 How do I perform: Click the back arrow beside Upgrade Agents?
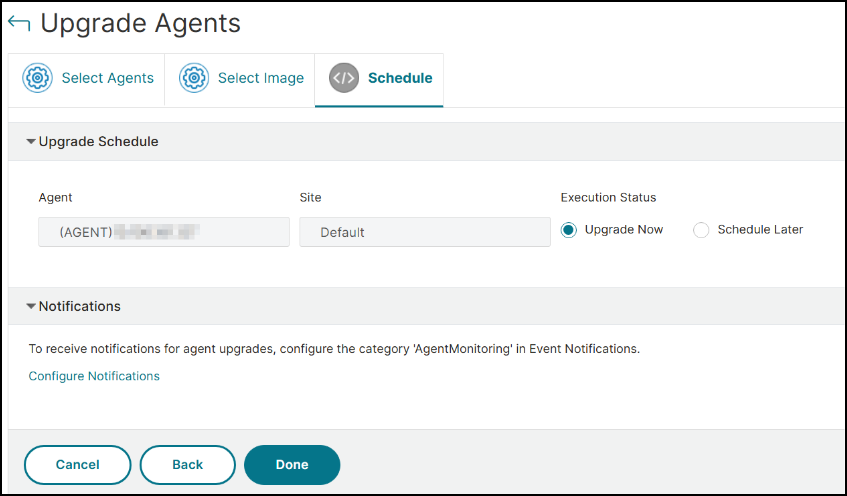tap(19, 23)
